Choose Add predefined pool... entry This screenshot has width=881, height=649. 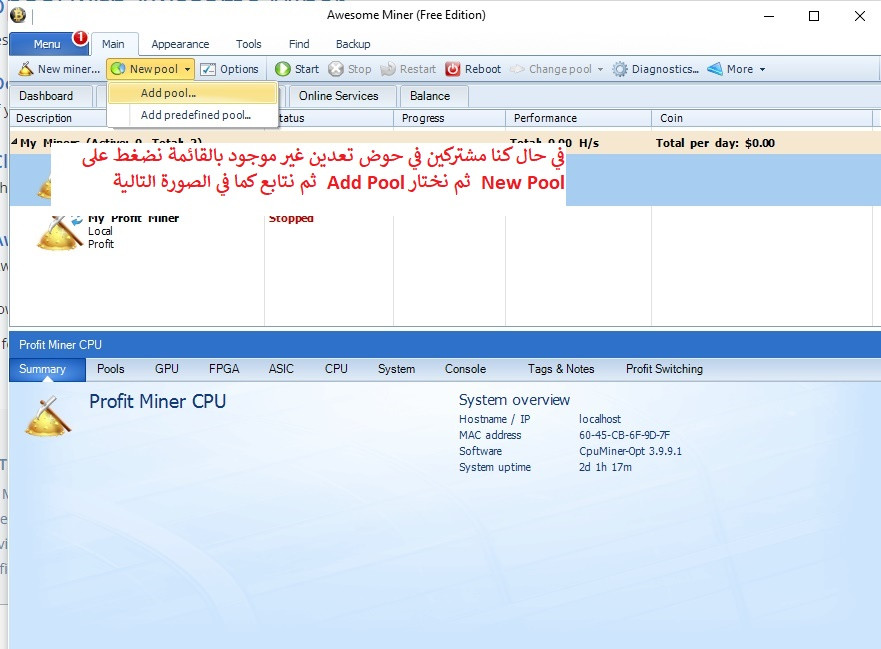(192, 115)
